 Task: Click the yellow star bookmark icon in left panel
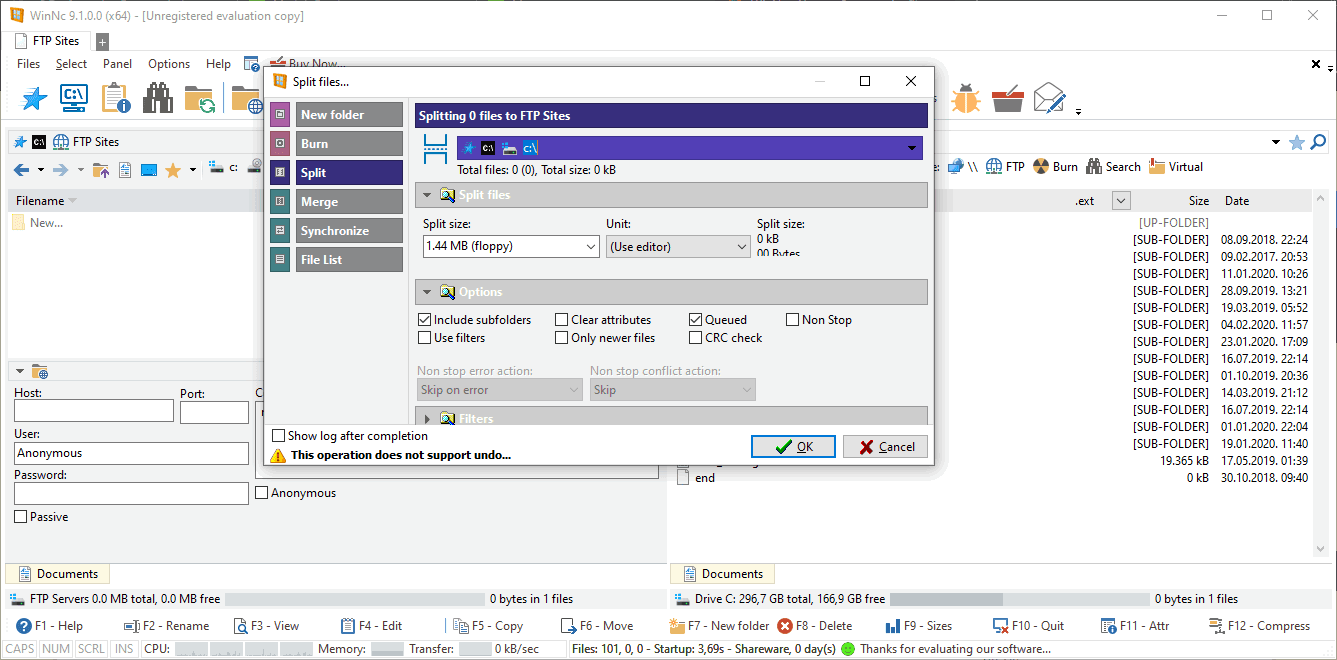click(172, 170)
